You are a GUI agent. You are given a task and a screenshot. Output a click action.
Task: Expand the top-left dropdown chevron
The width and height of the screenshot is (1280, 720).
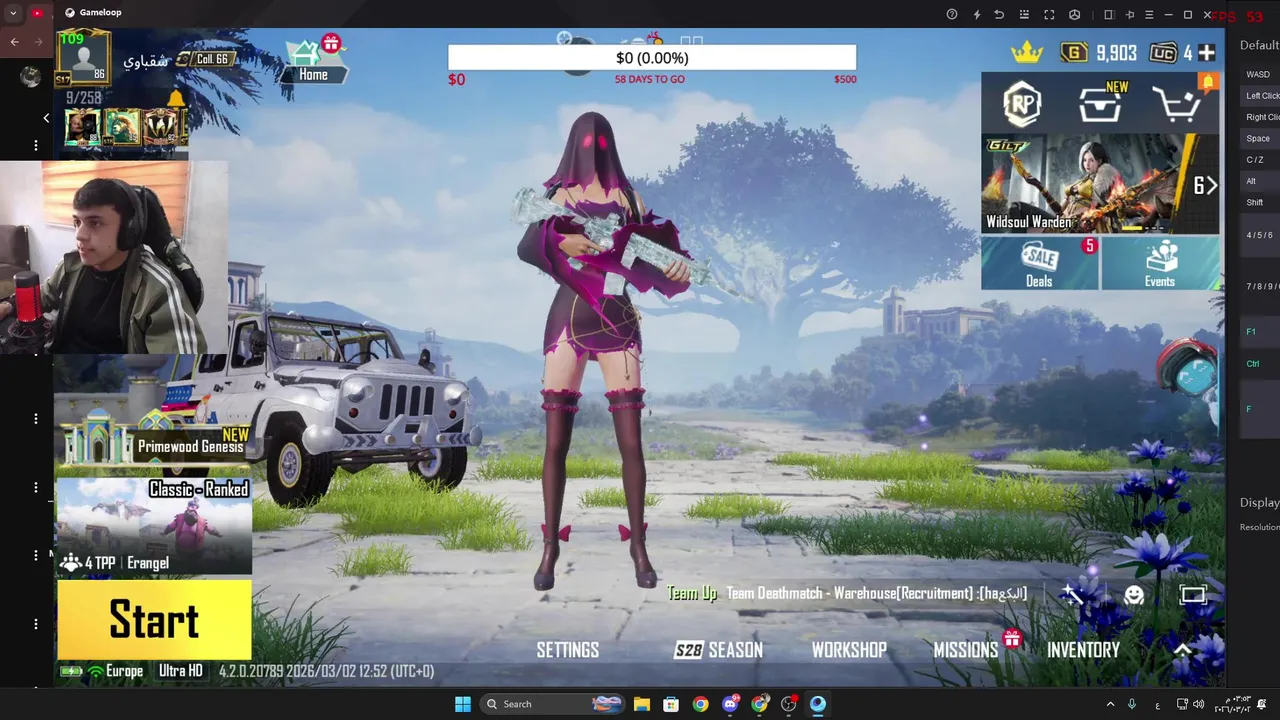(x=13, y=13)
